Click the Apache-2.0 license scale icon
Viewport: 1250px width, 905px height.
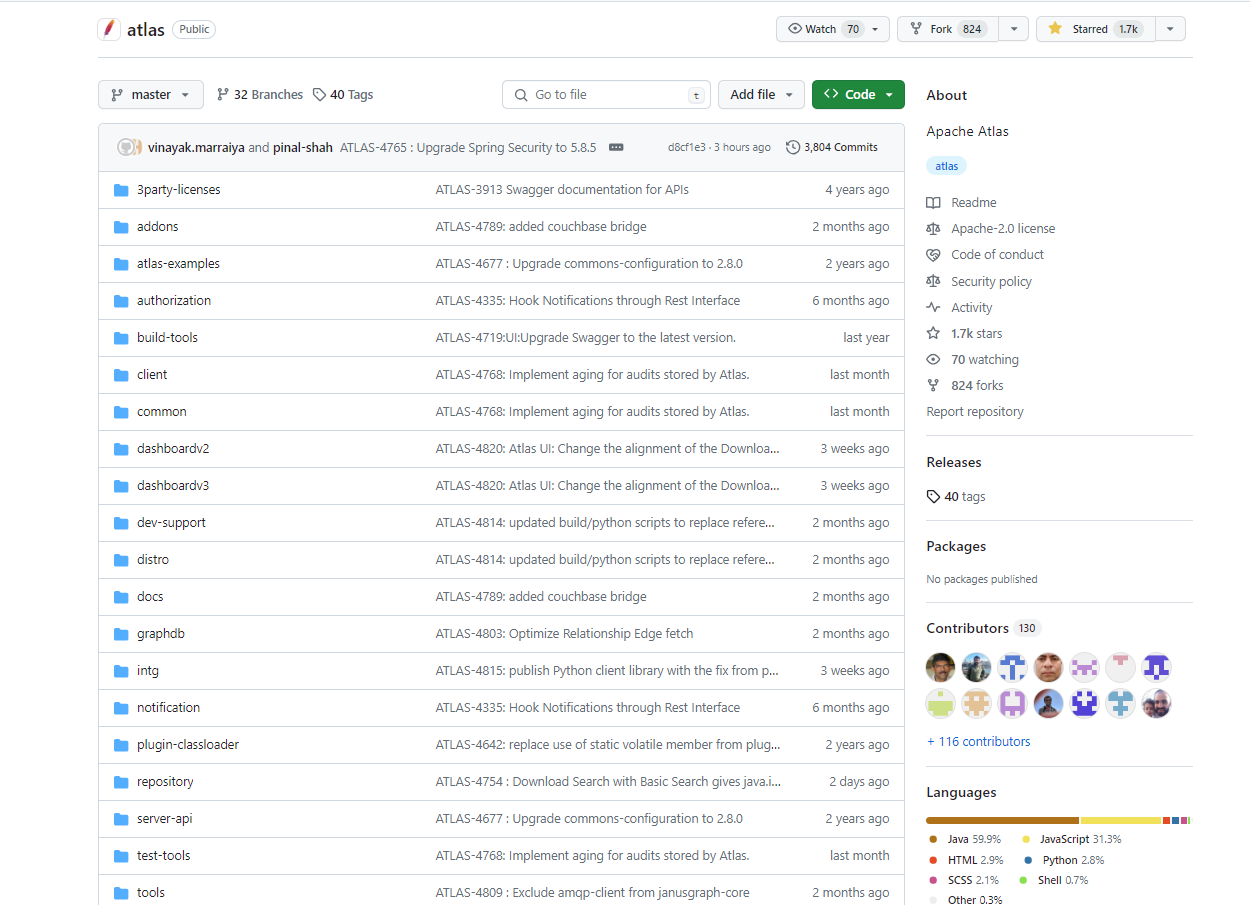(933, 228)
